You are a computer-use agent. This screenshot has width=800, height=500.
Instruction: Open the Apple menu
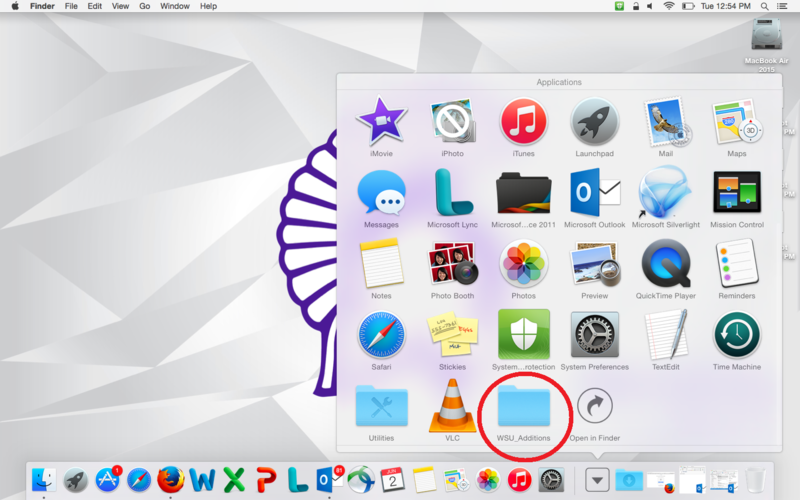pos(13,6)
